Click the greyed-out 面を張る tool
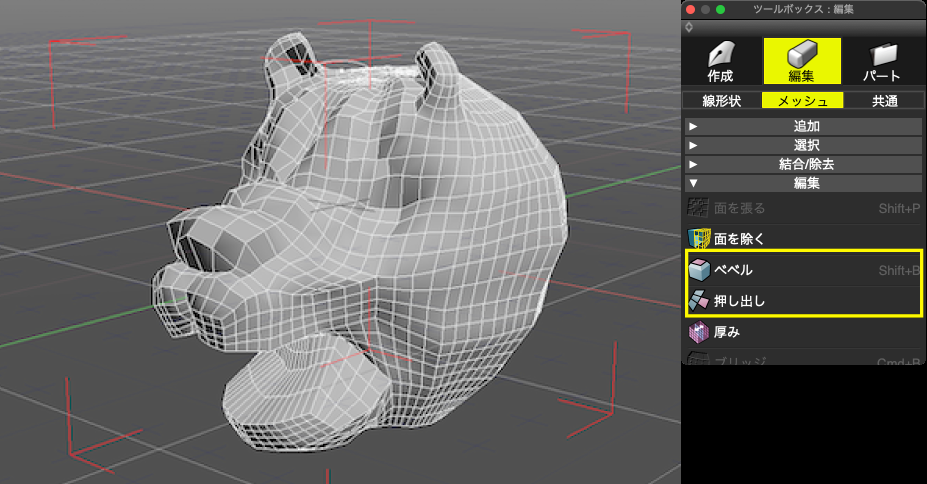The image size is (927, 484). (740, 208)
